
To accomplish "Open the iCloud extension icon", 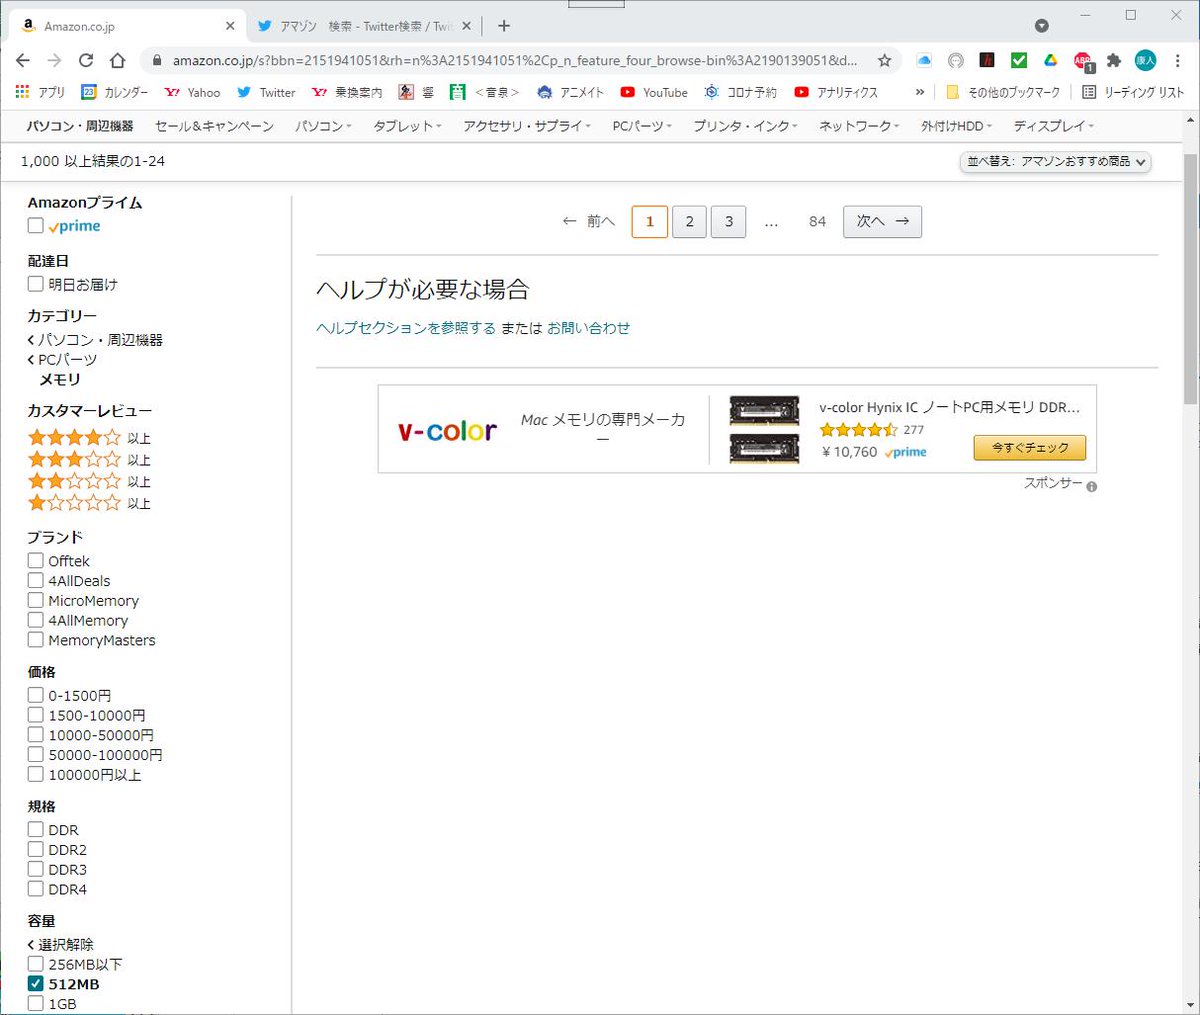I will point(924,60).
